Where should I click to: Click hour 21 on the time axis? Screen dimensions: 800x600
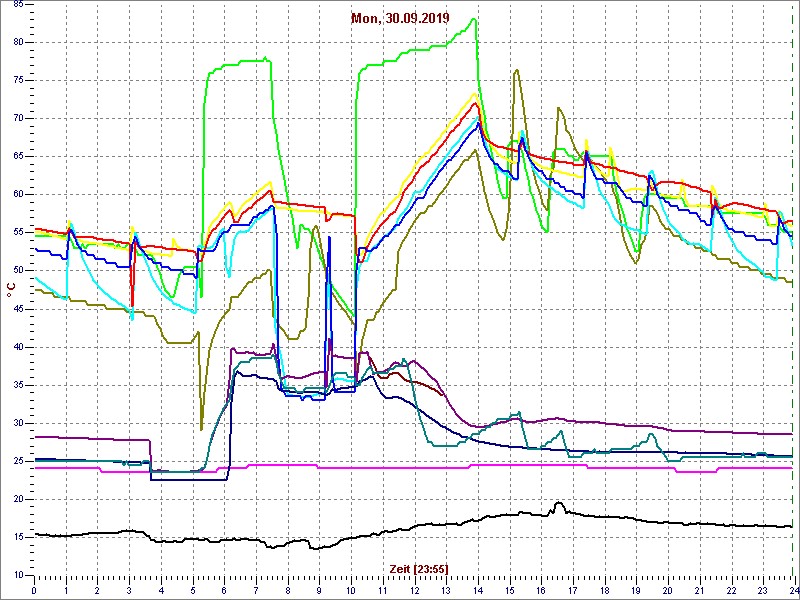(x=698, y=591)
